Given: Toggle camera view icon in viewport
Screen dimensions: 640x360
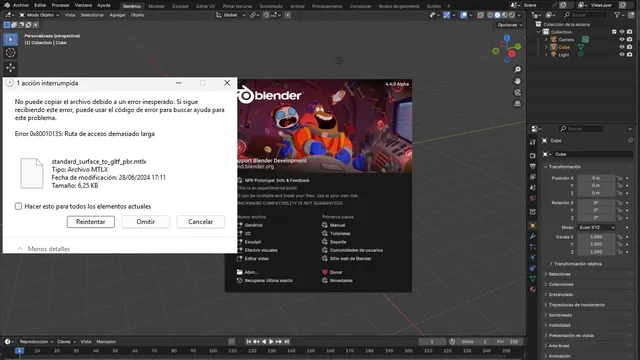Looking at the screenshot, I should click(517, 93).
